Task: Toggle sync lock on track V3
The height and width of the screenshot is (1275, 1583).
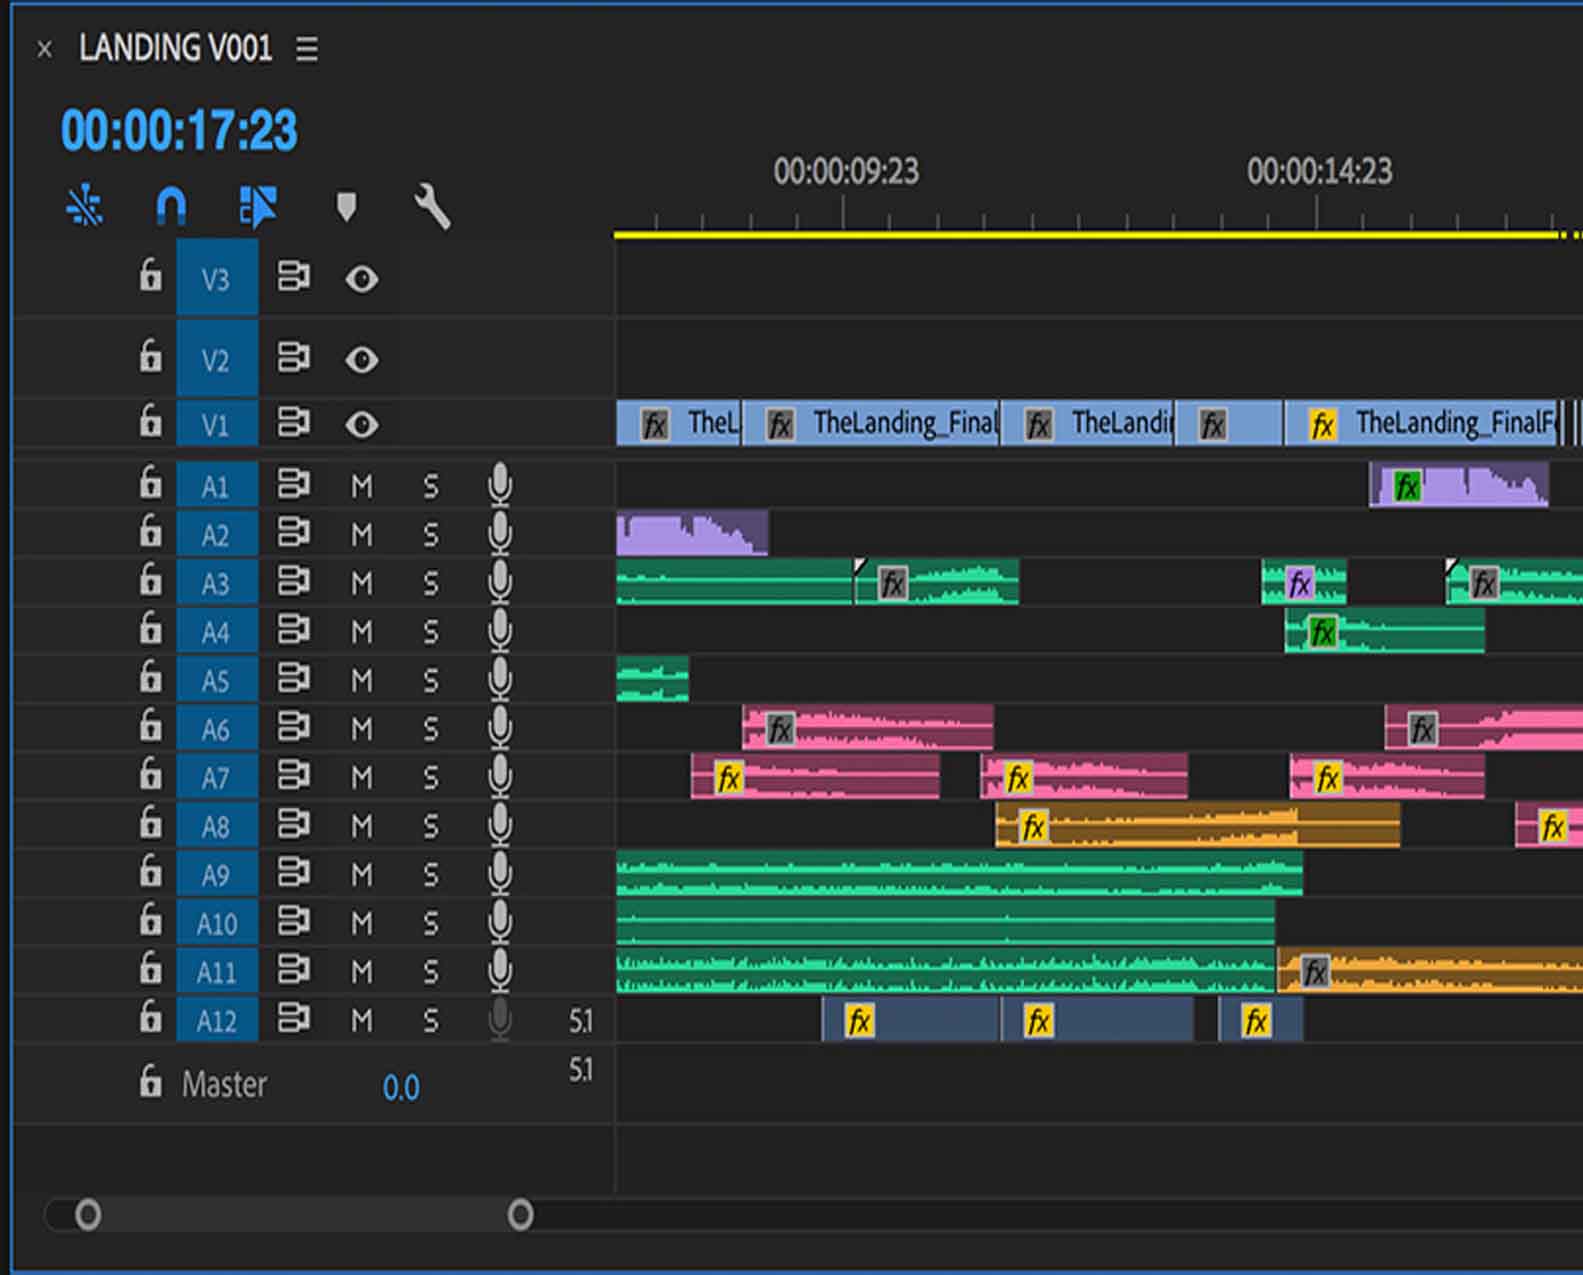Action: point(293,277)
